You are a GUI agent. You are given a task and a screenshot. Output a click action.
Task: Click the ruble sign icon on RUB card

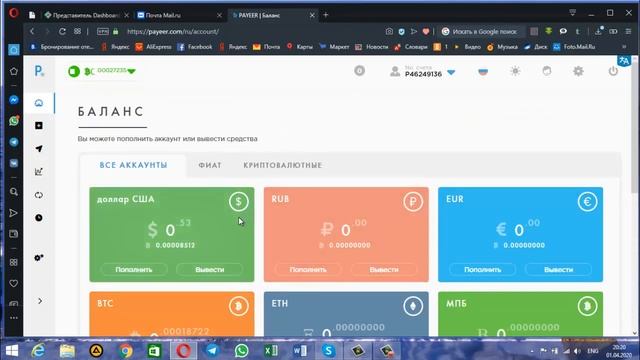click(x=413, y=201)
